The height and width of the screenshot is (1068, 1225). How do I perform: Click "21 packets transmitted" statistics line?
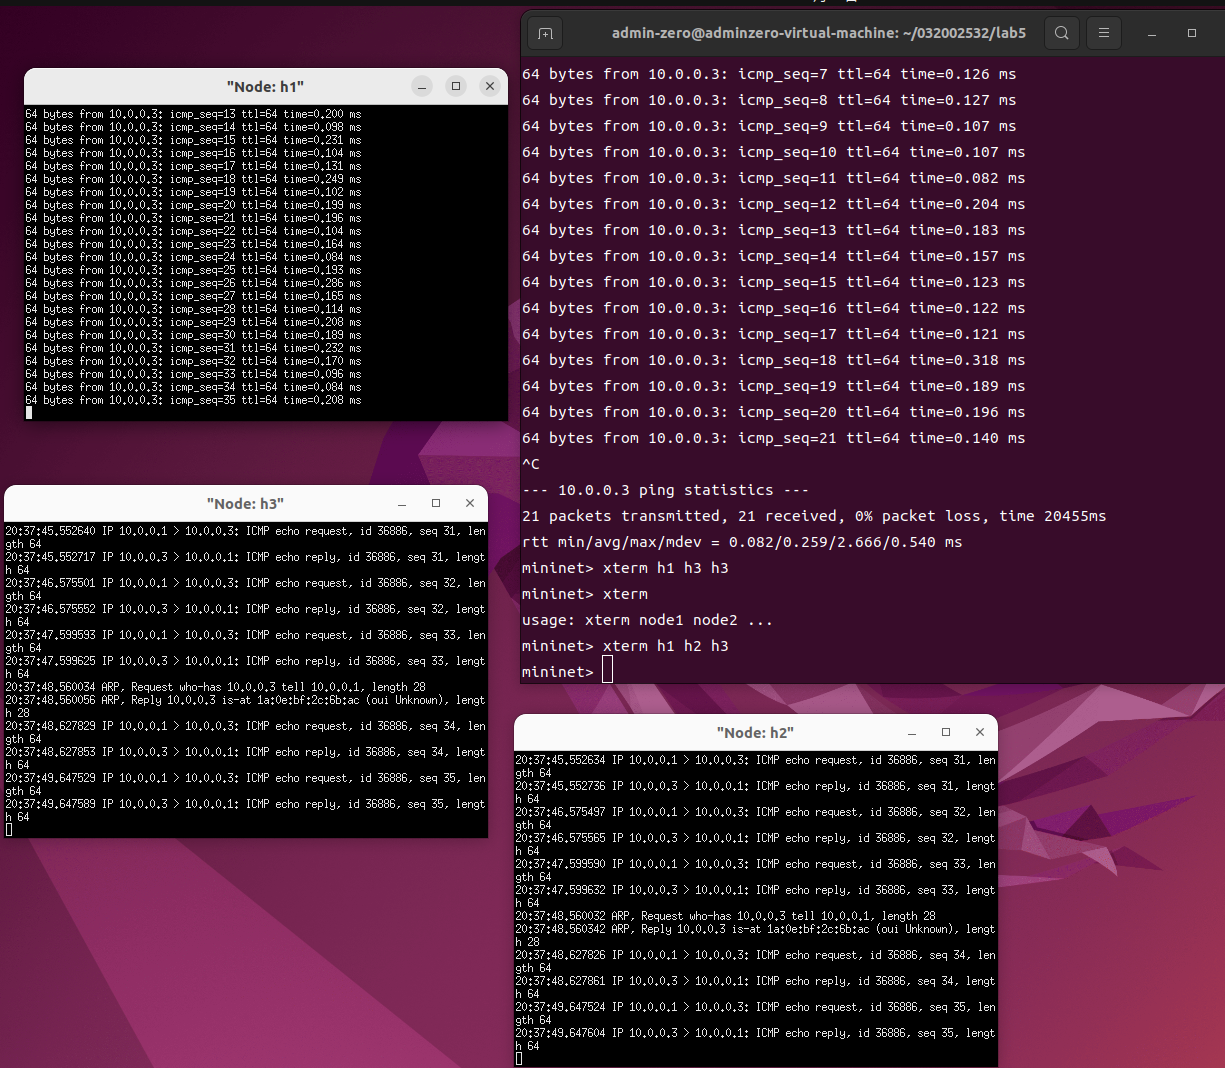pos(814,516)
